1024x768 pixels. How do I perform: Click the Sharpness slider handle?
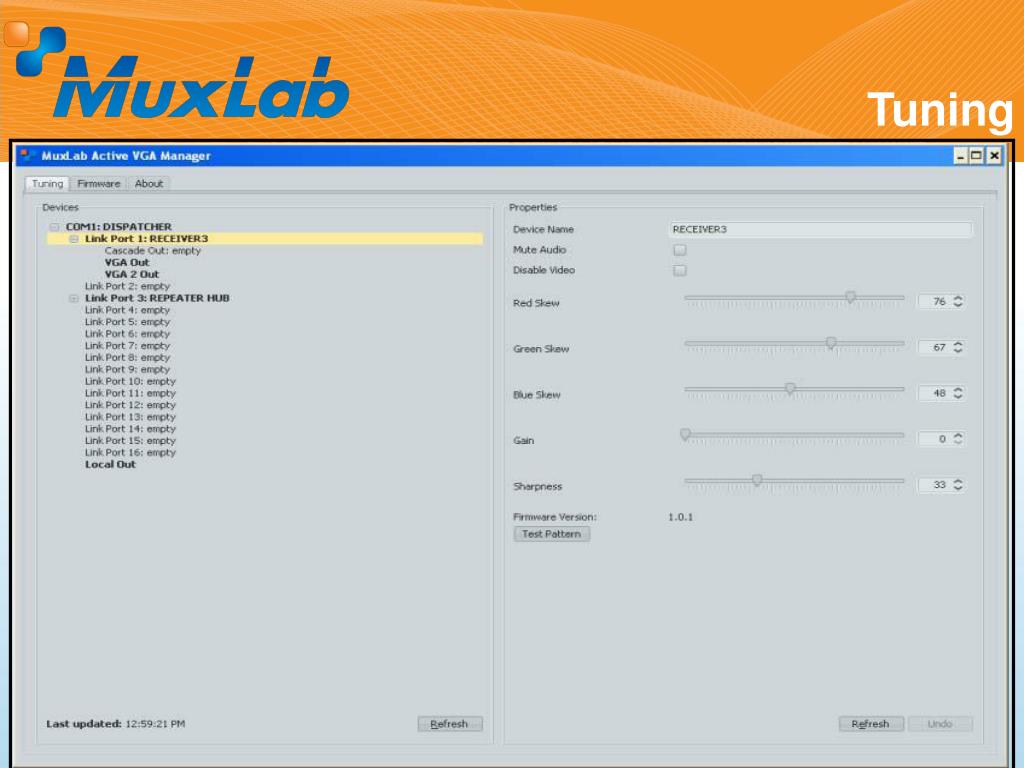(757, 481)
